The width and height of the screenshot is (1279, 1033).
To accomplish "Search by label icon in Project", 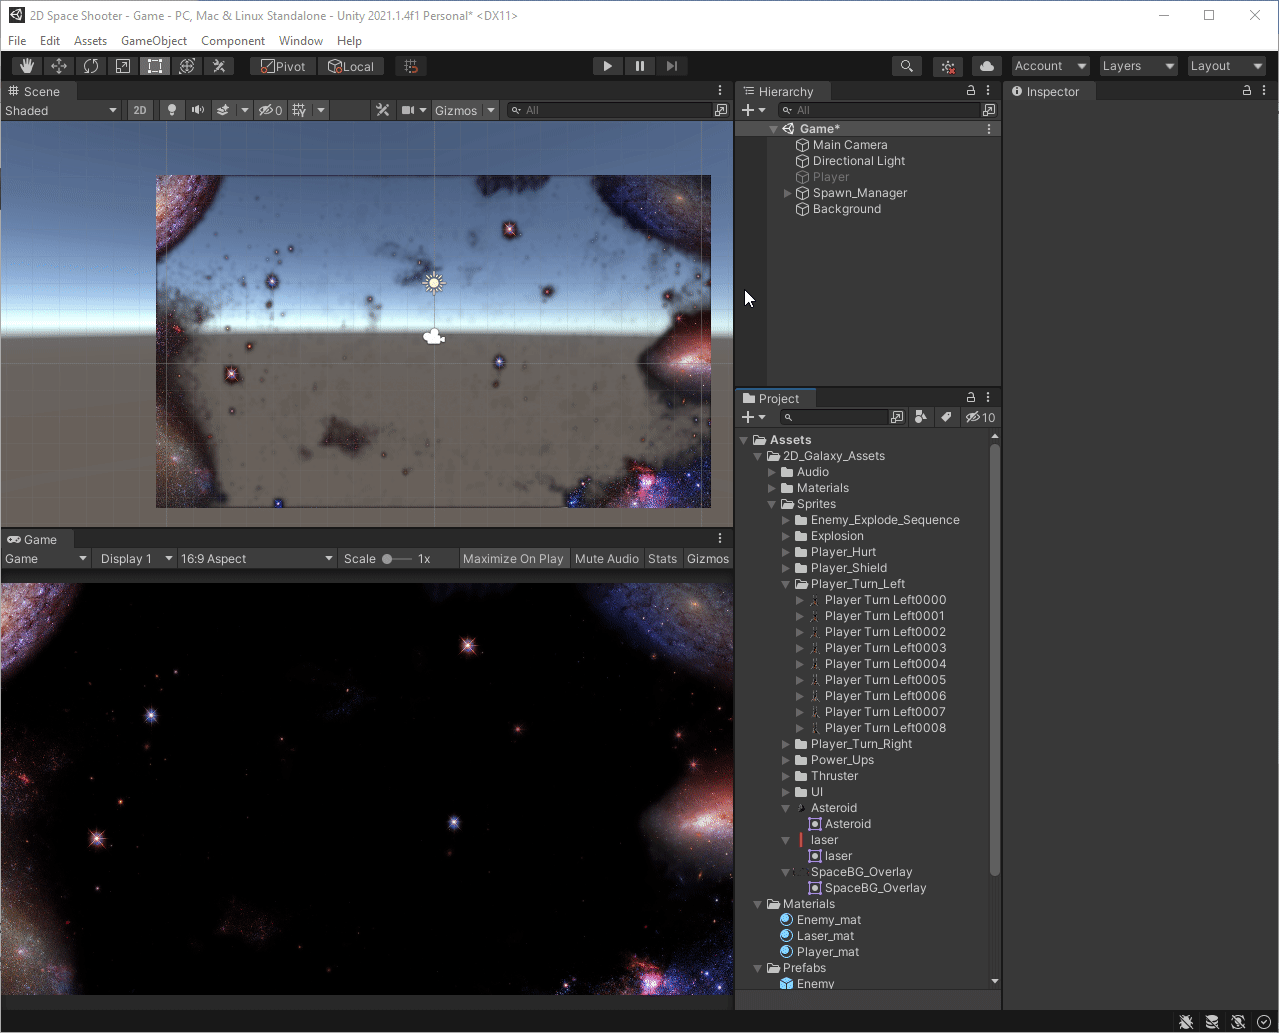I will (945, 417).
